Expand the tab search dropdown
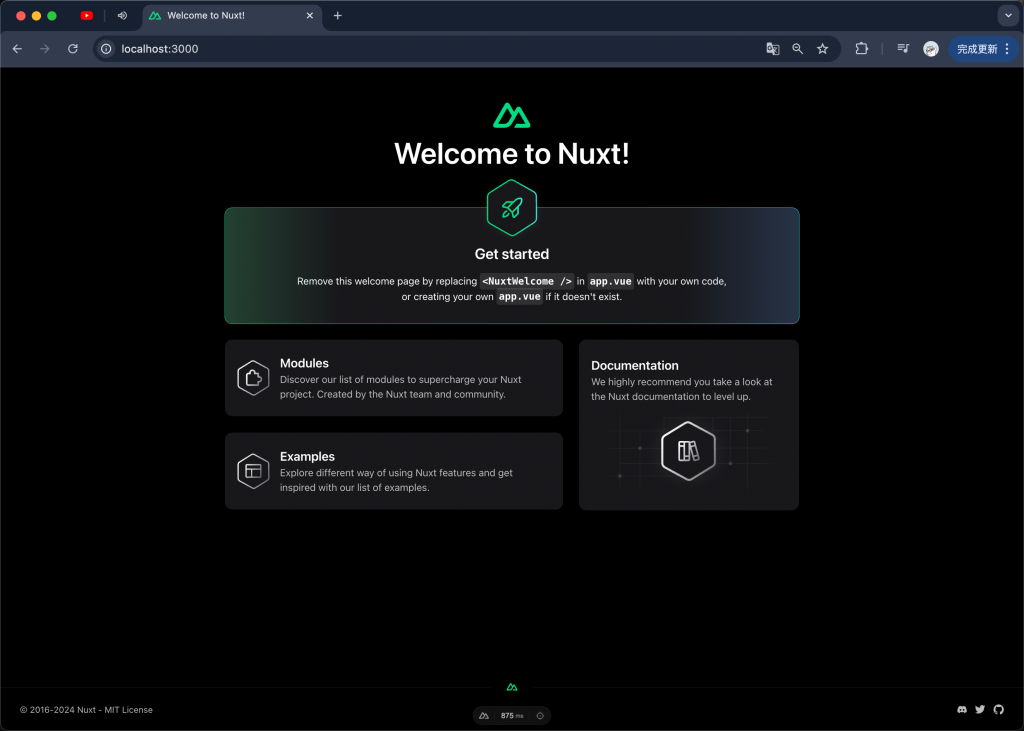 1008,16
